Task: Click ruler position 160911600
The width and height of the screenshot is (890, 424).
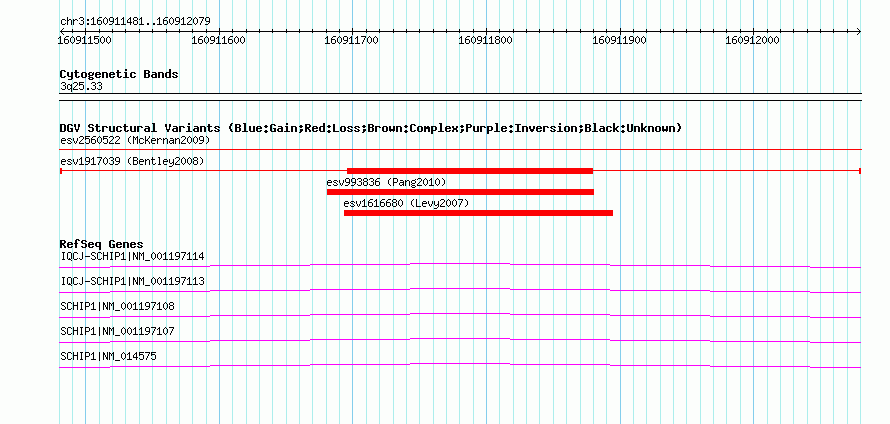Action: pos(219,40)
